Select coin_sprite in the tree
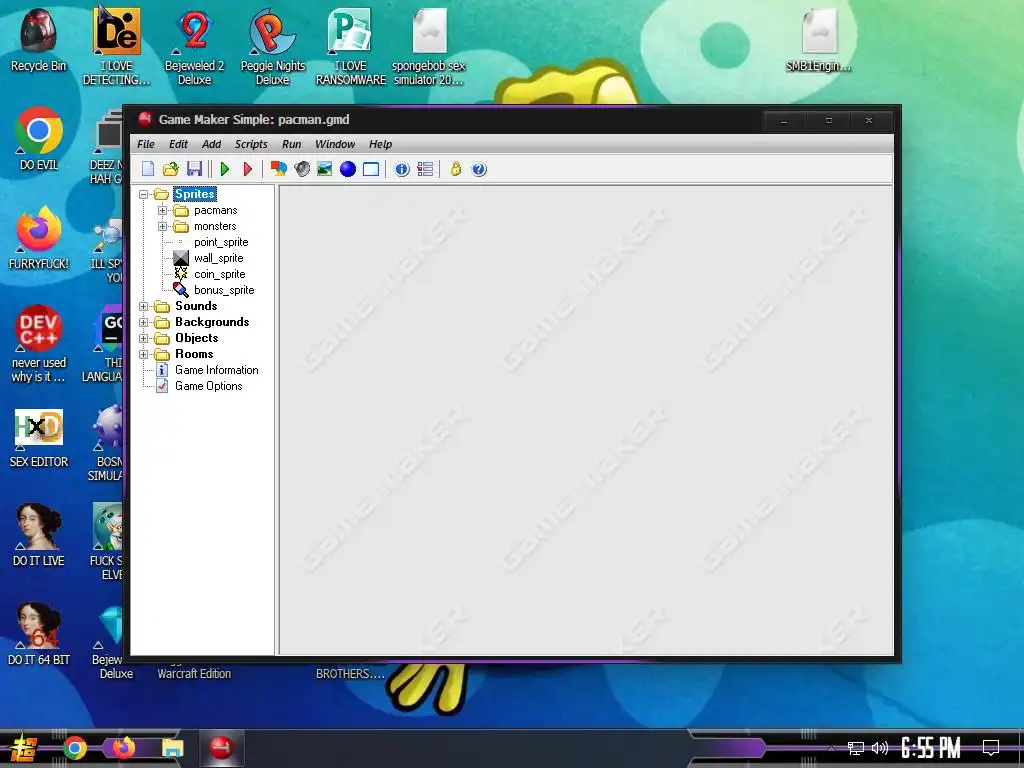This screenshot has height=768, width=1024. click(x=219, y=274)
